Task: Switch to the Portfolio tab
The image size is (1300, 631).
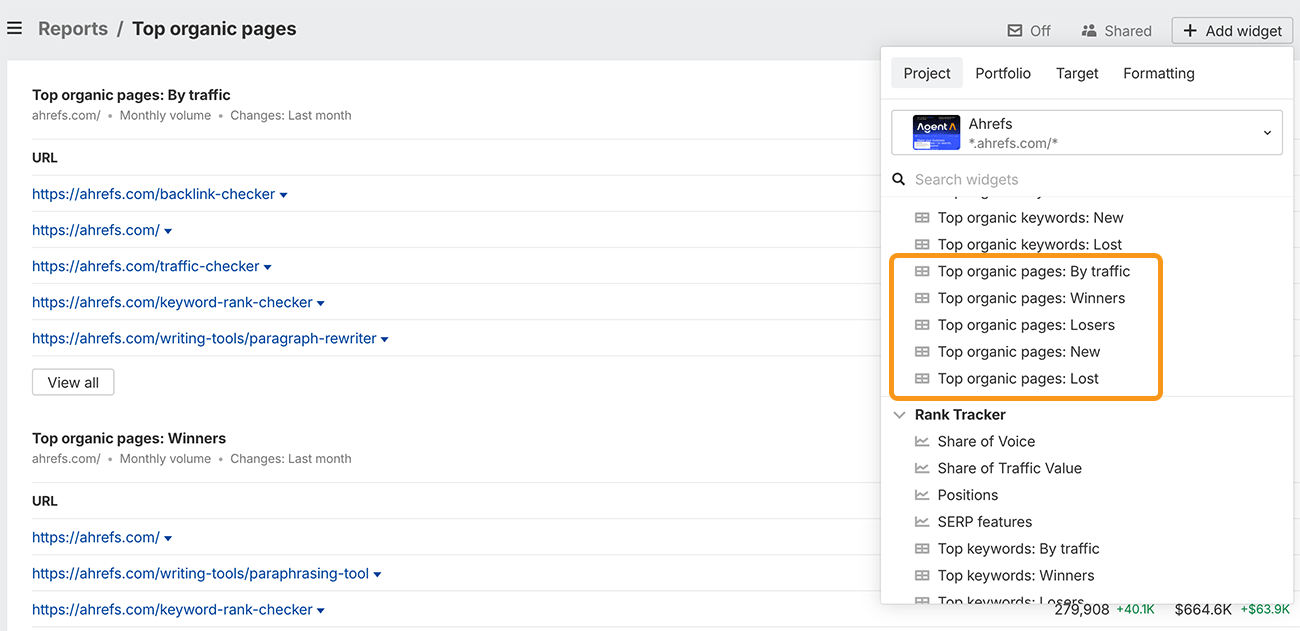Action: point(1003,73)
